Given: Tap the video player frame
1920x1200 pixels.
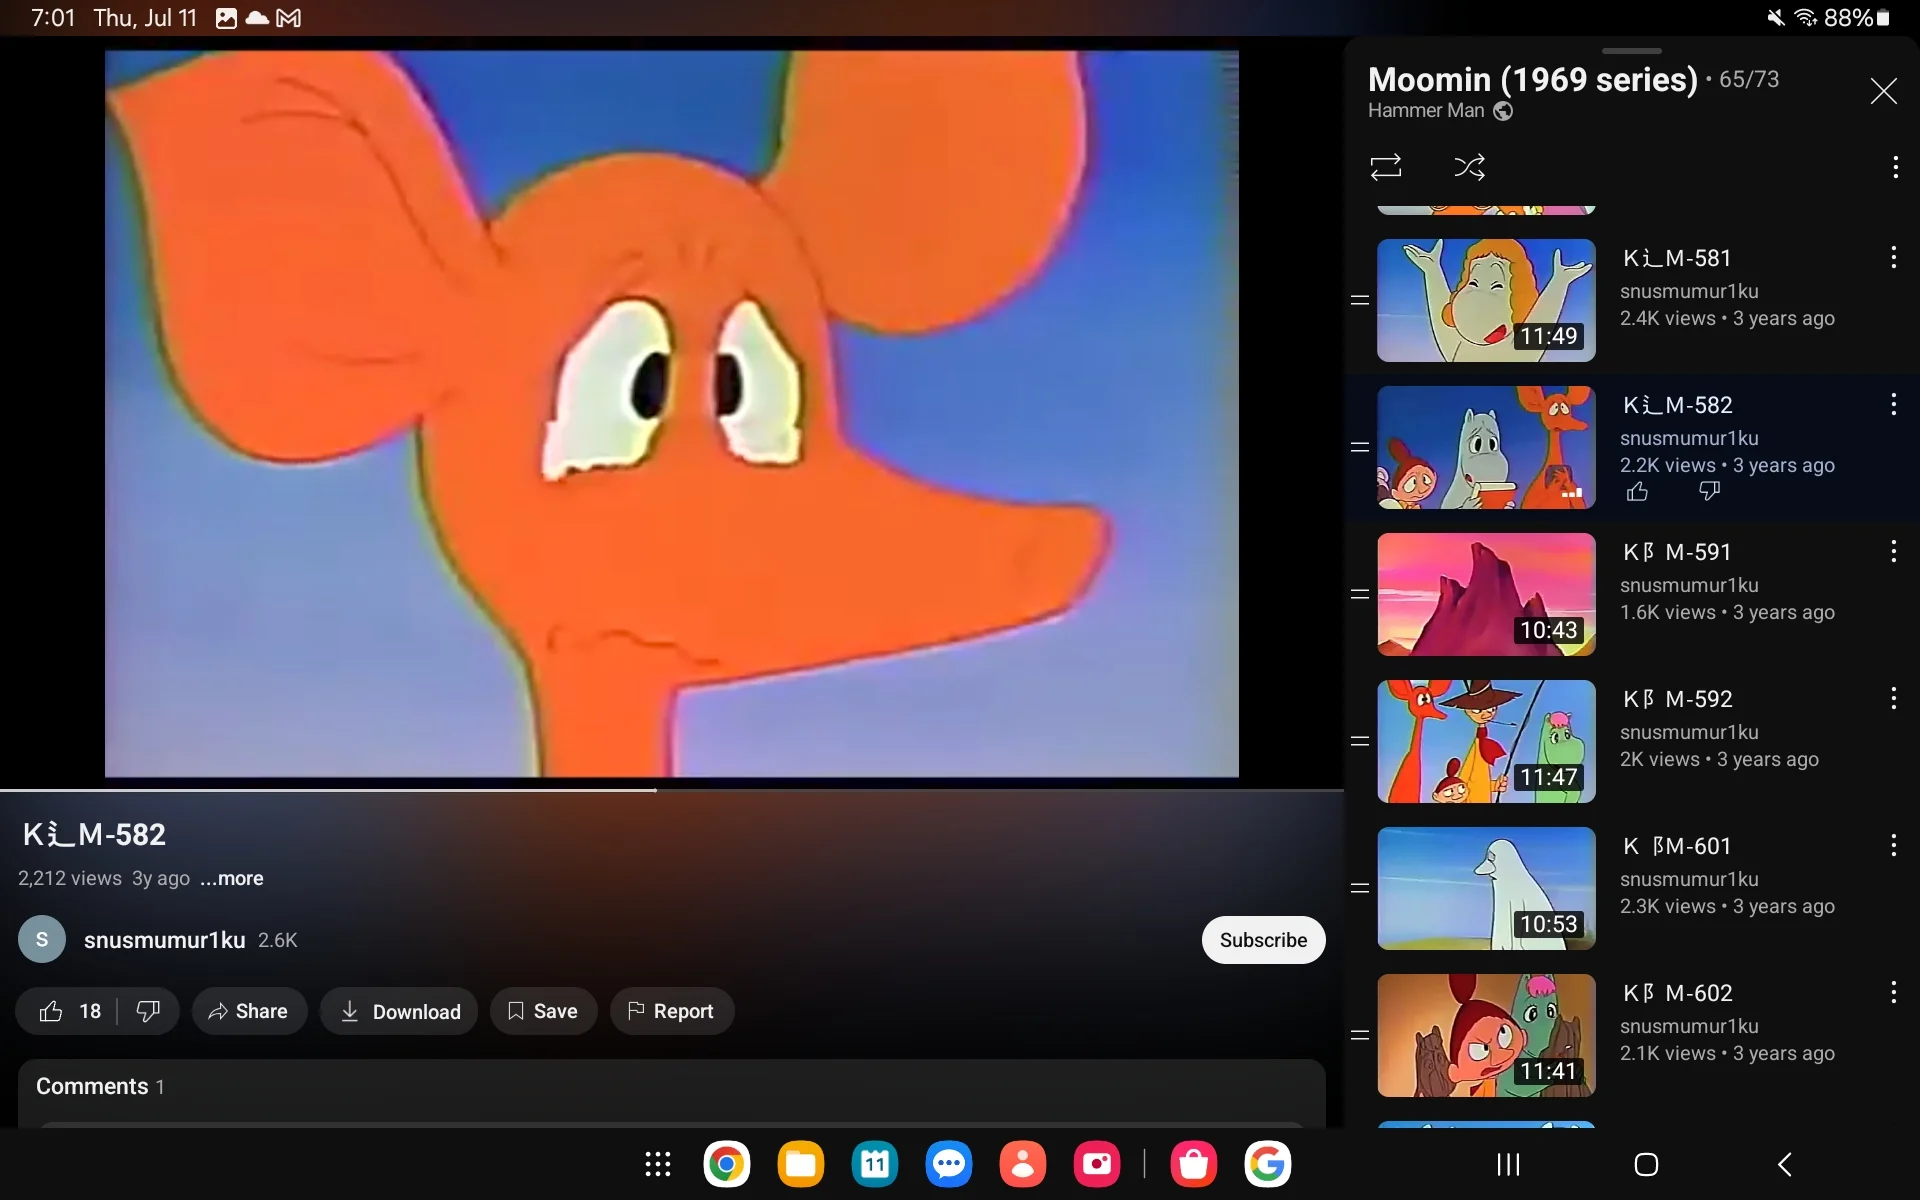Looking at the screenshot, I should point(672,413).
